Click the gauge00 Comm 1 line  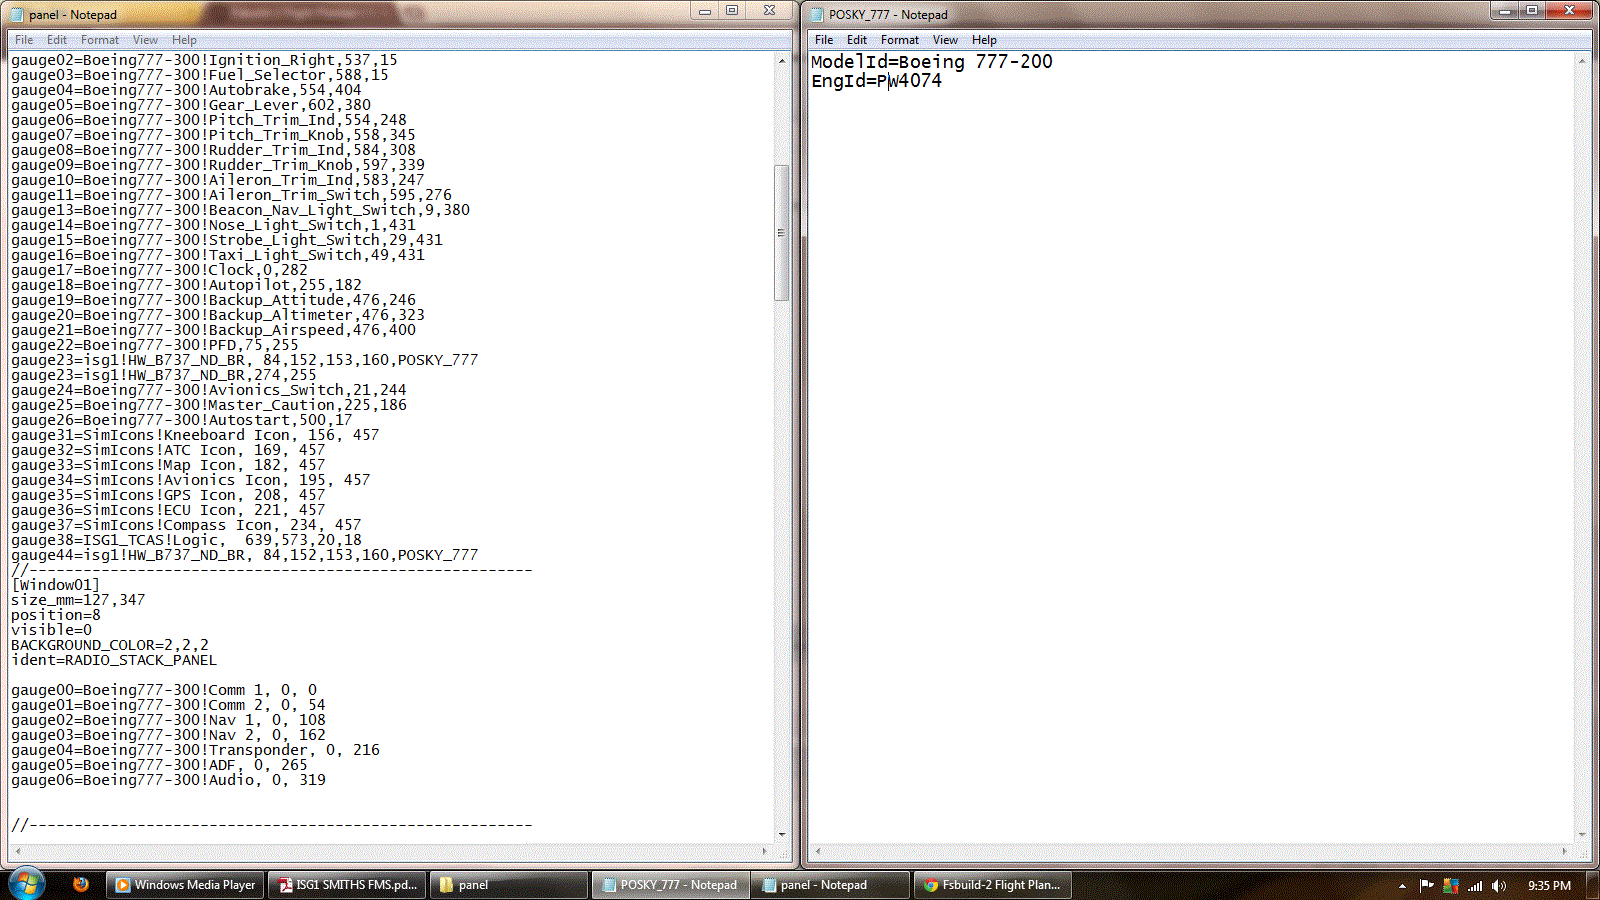click(x=164, y=690)
